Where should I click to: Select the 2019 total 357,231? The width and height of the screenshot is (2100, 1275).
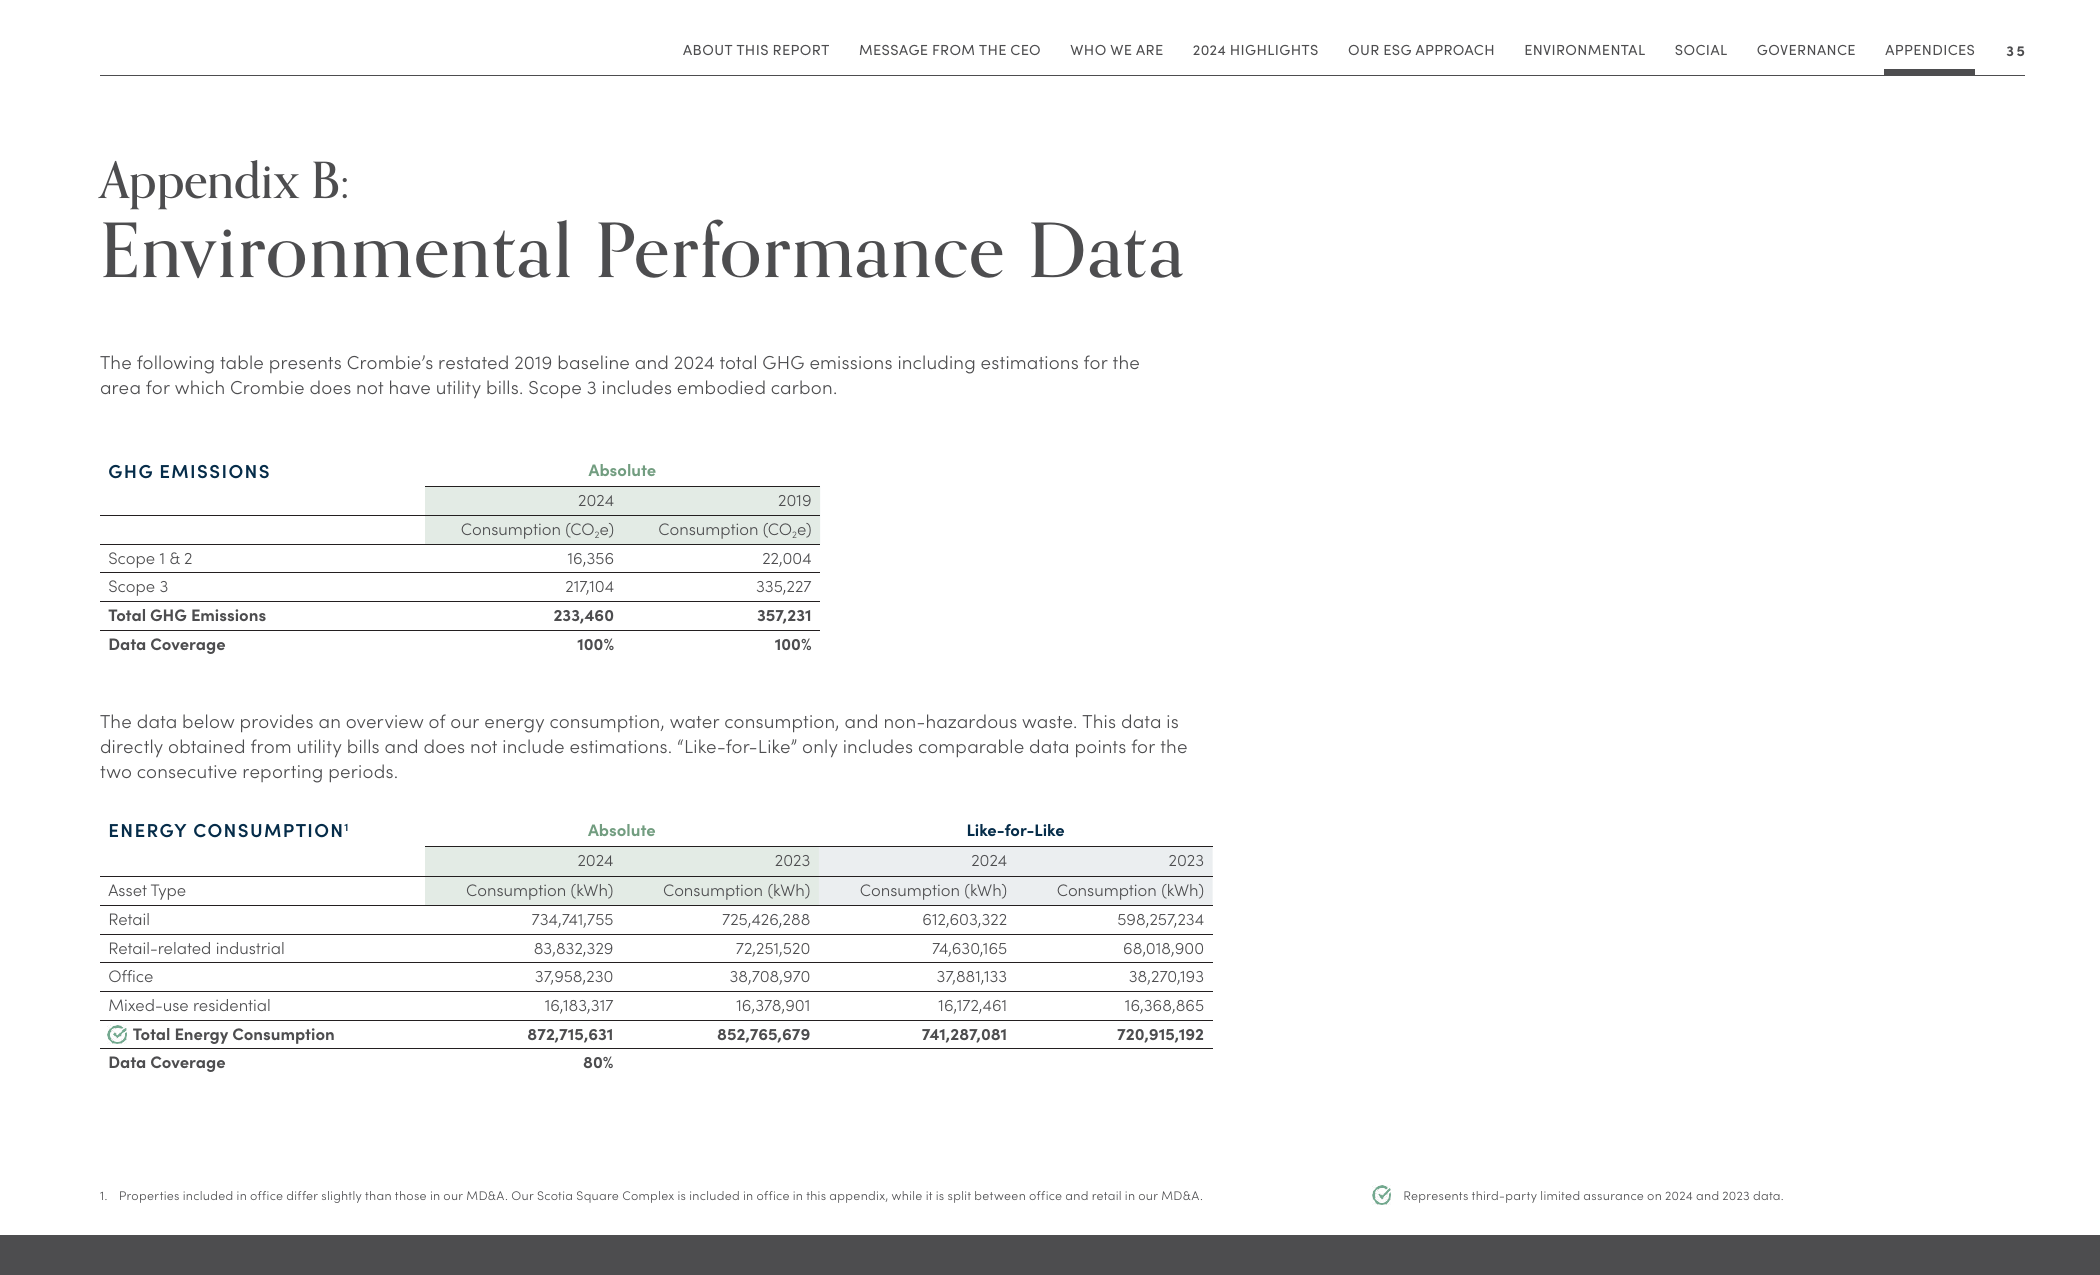click(x=783, y=616)
